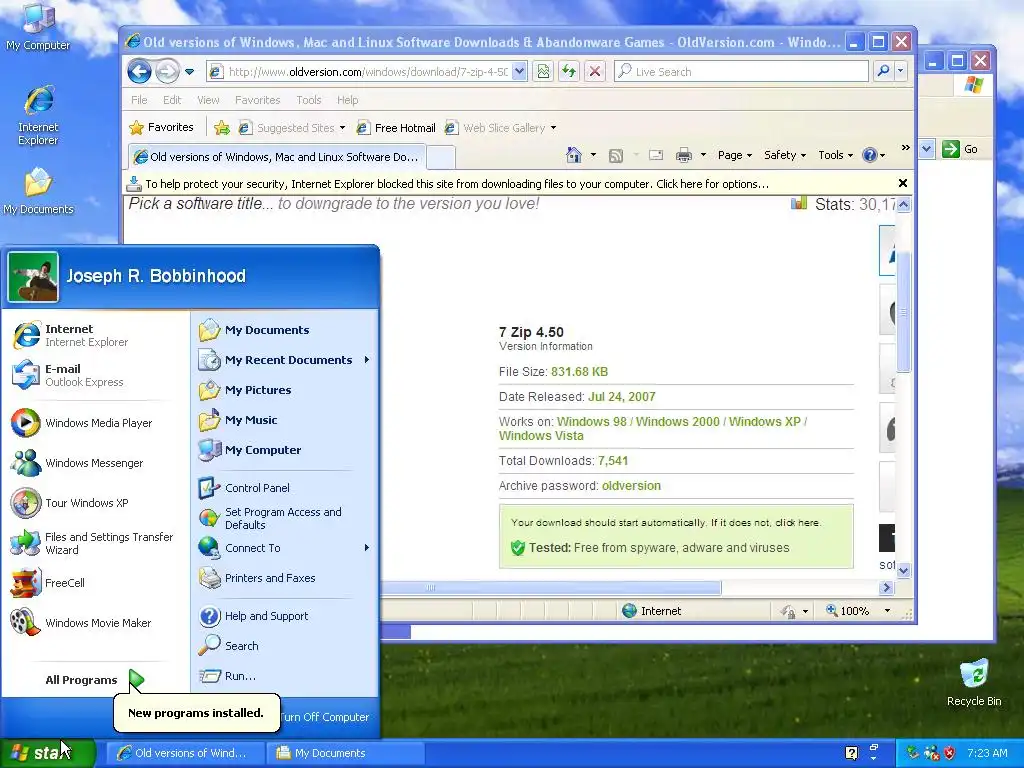Switch to My Documents taskbar button
Image resolution: width=1024 pixels, height=768 pixels.
click(345, 753)
